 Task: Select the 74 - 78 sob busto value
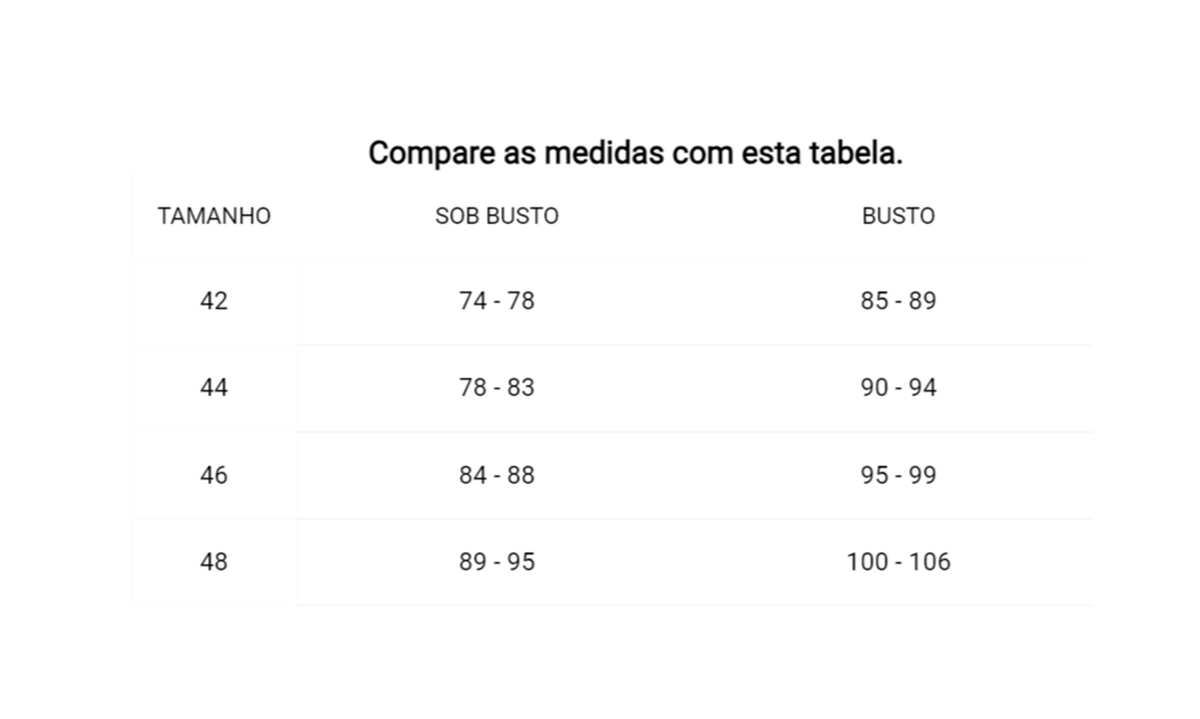tap(497, 301)
